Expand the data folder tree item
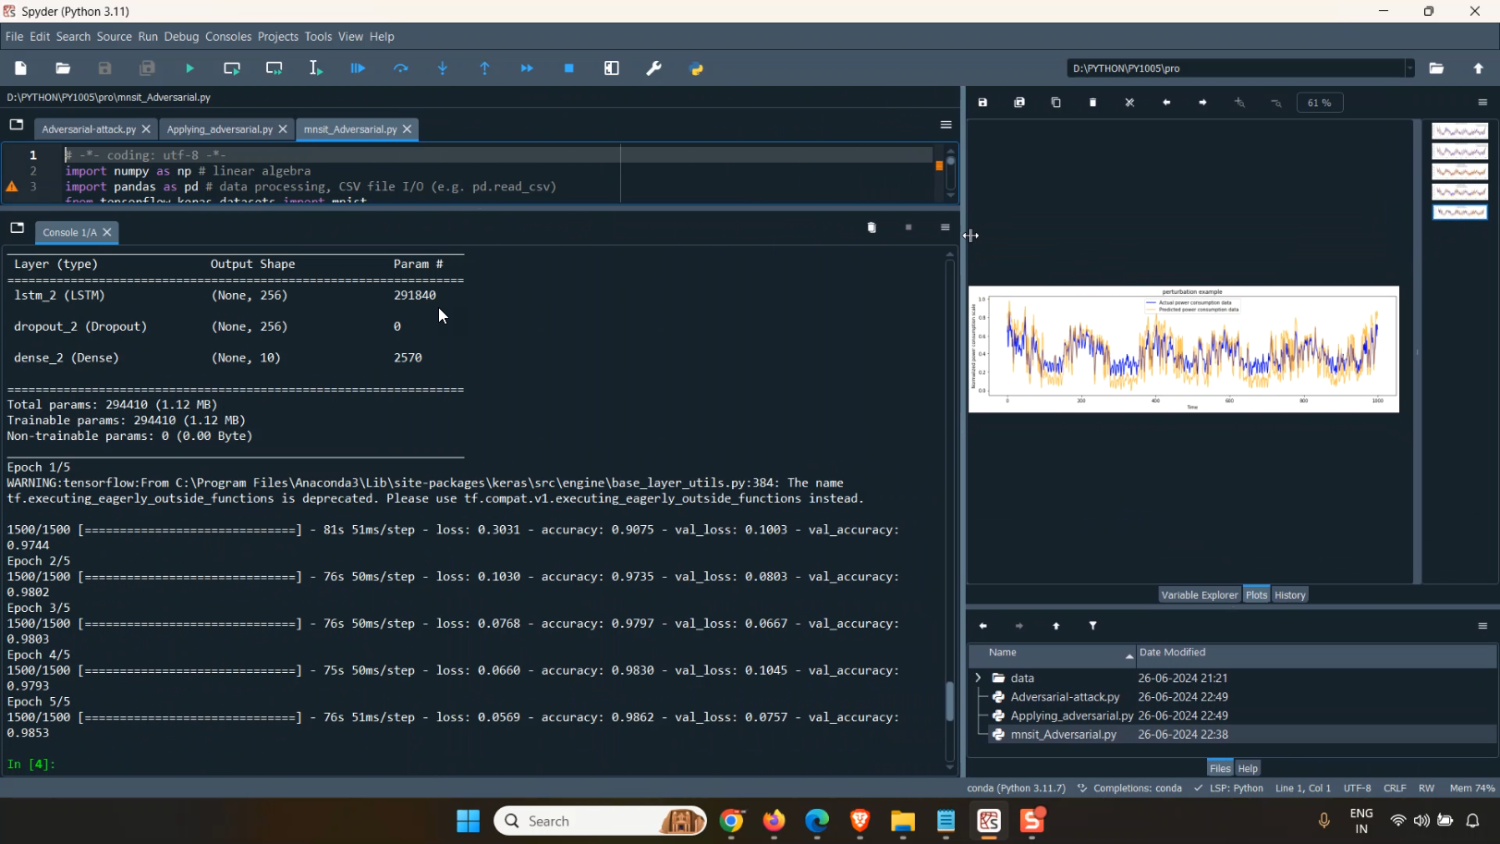Screen dimensions: 1500x844 pyautogui.click(x=978, y=678)
